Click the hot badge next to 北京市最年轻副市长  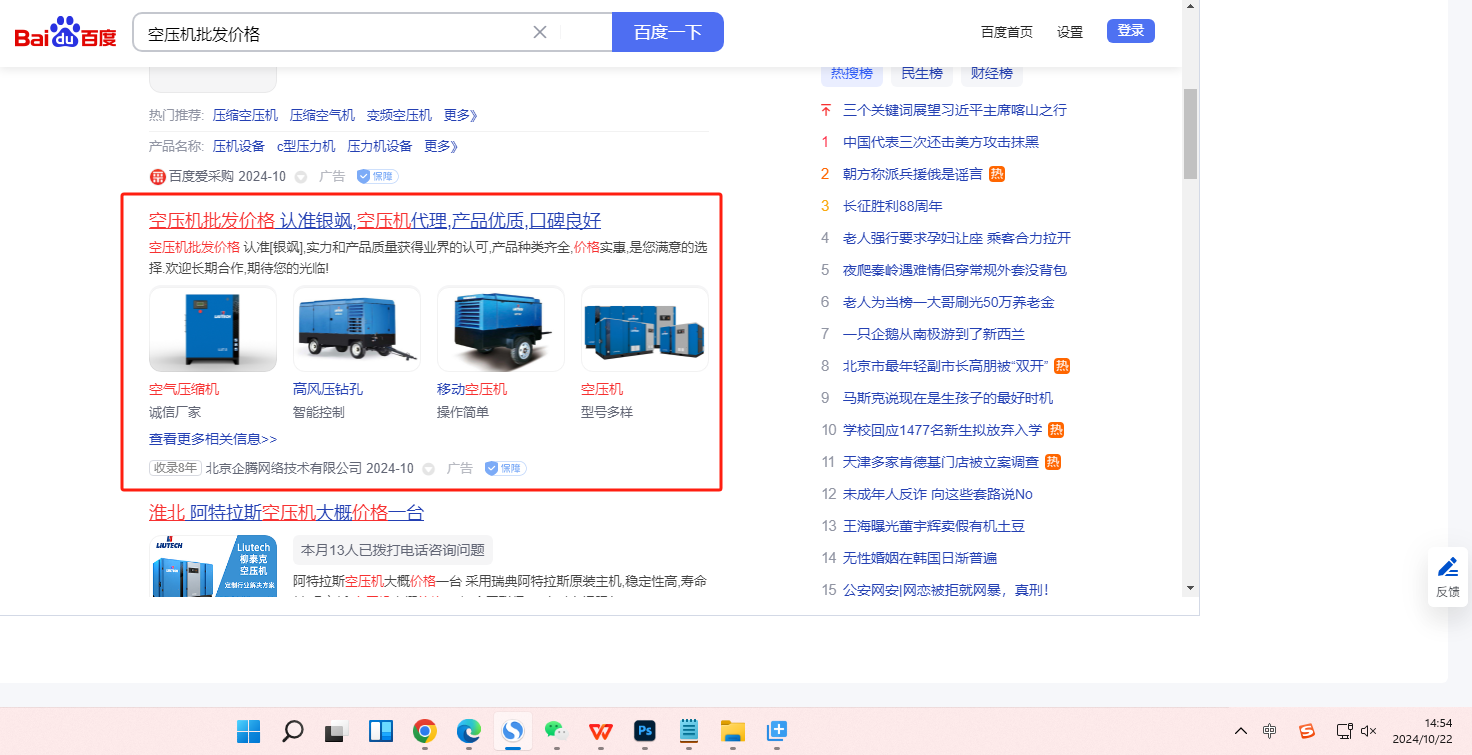1062,366
